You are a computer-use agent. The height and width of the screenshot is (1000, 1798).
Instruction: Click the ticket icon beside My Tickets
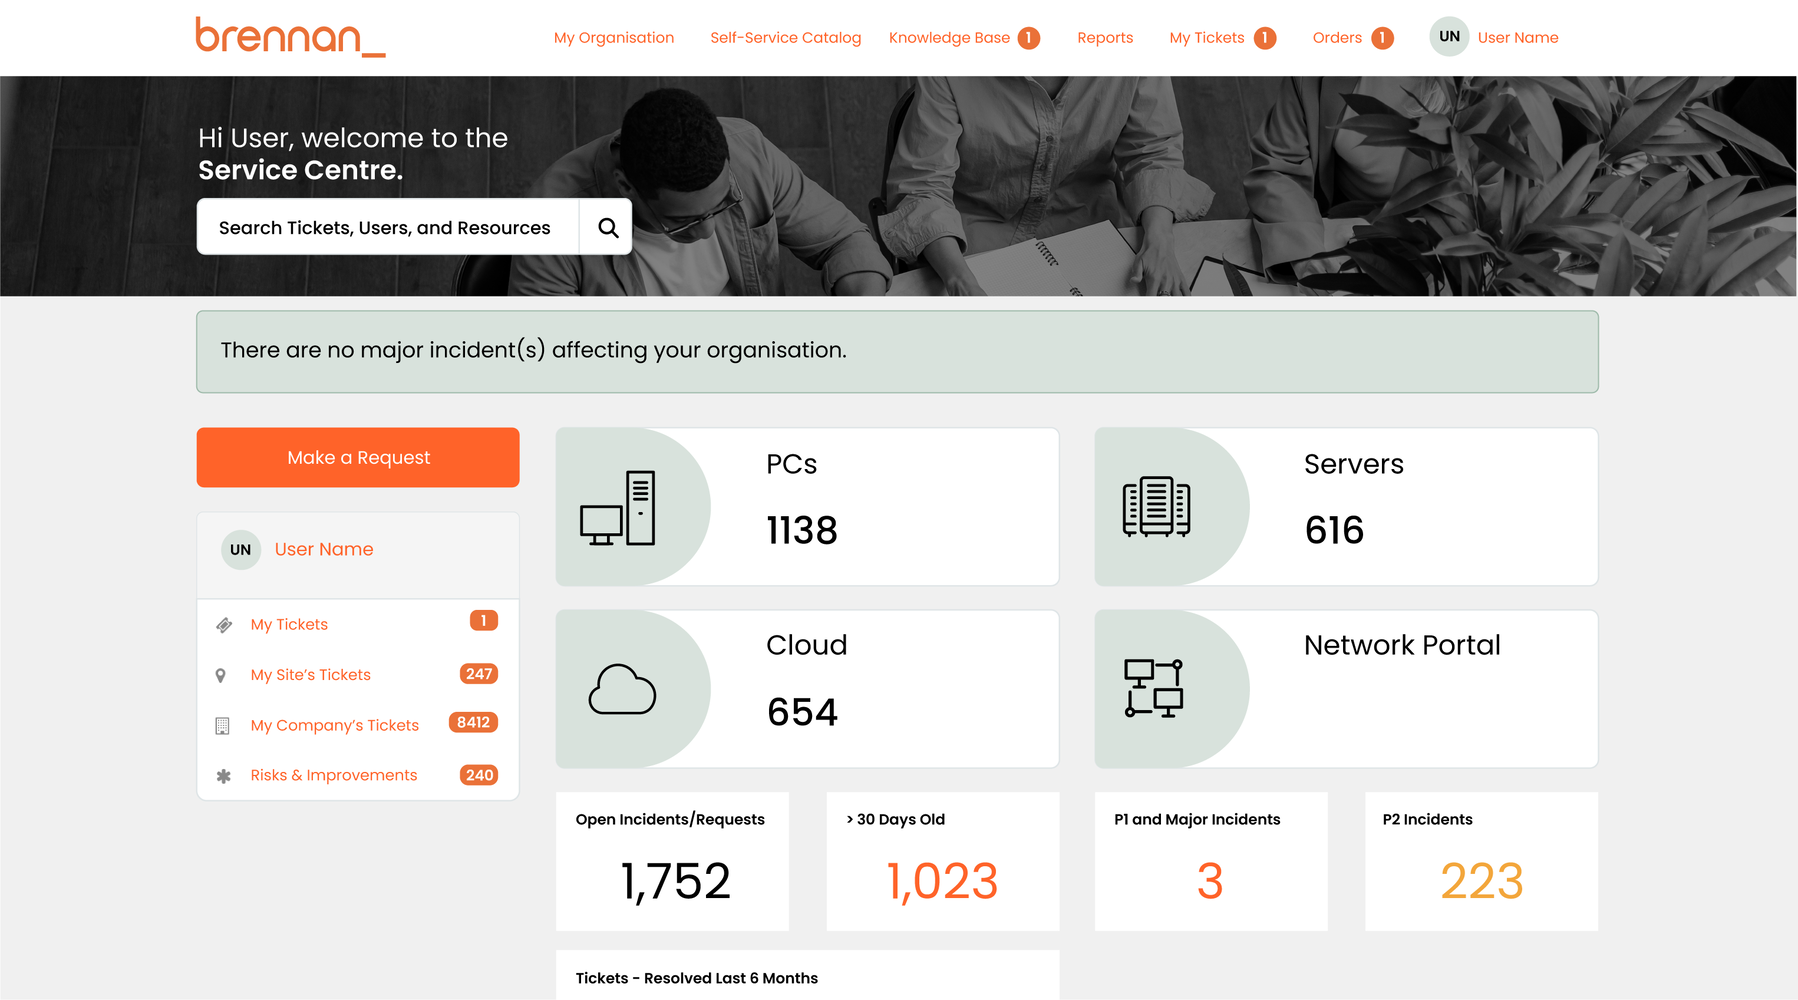(224, 625)
